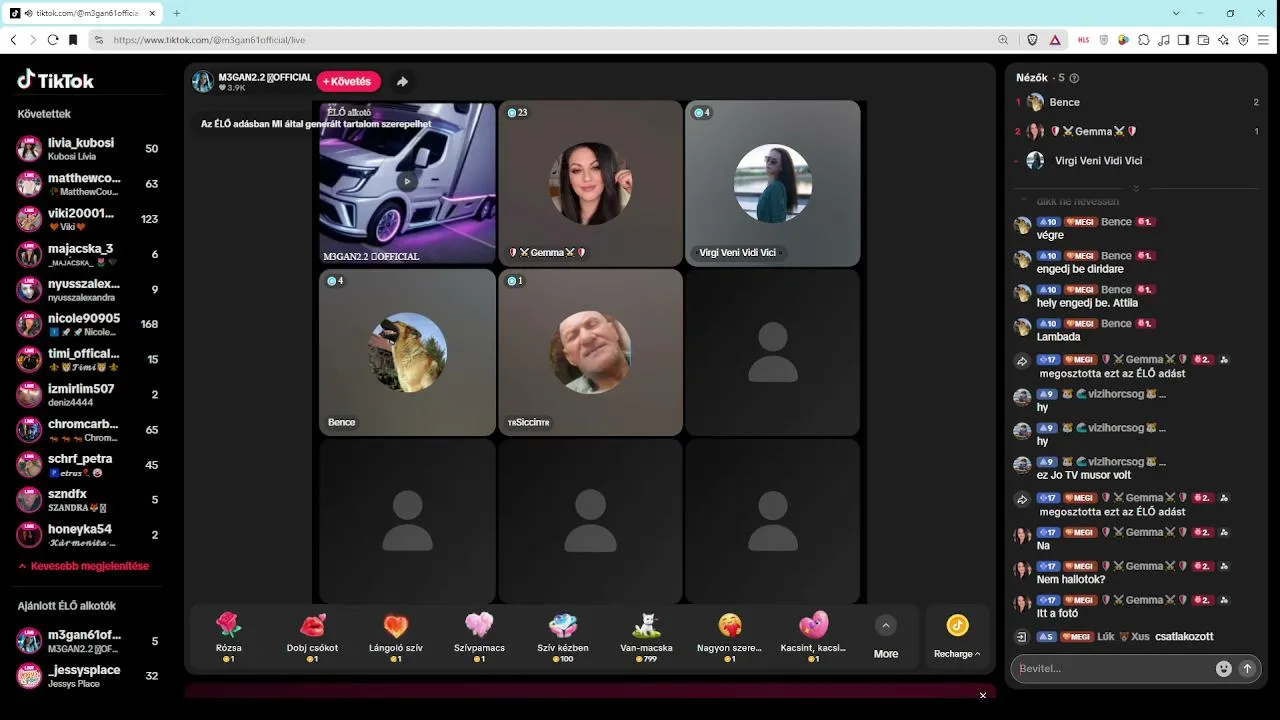Open nicole90905 live channel
This screenshot has width=1280, height=720.
[x=88, y=324]
